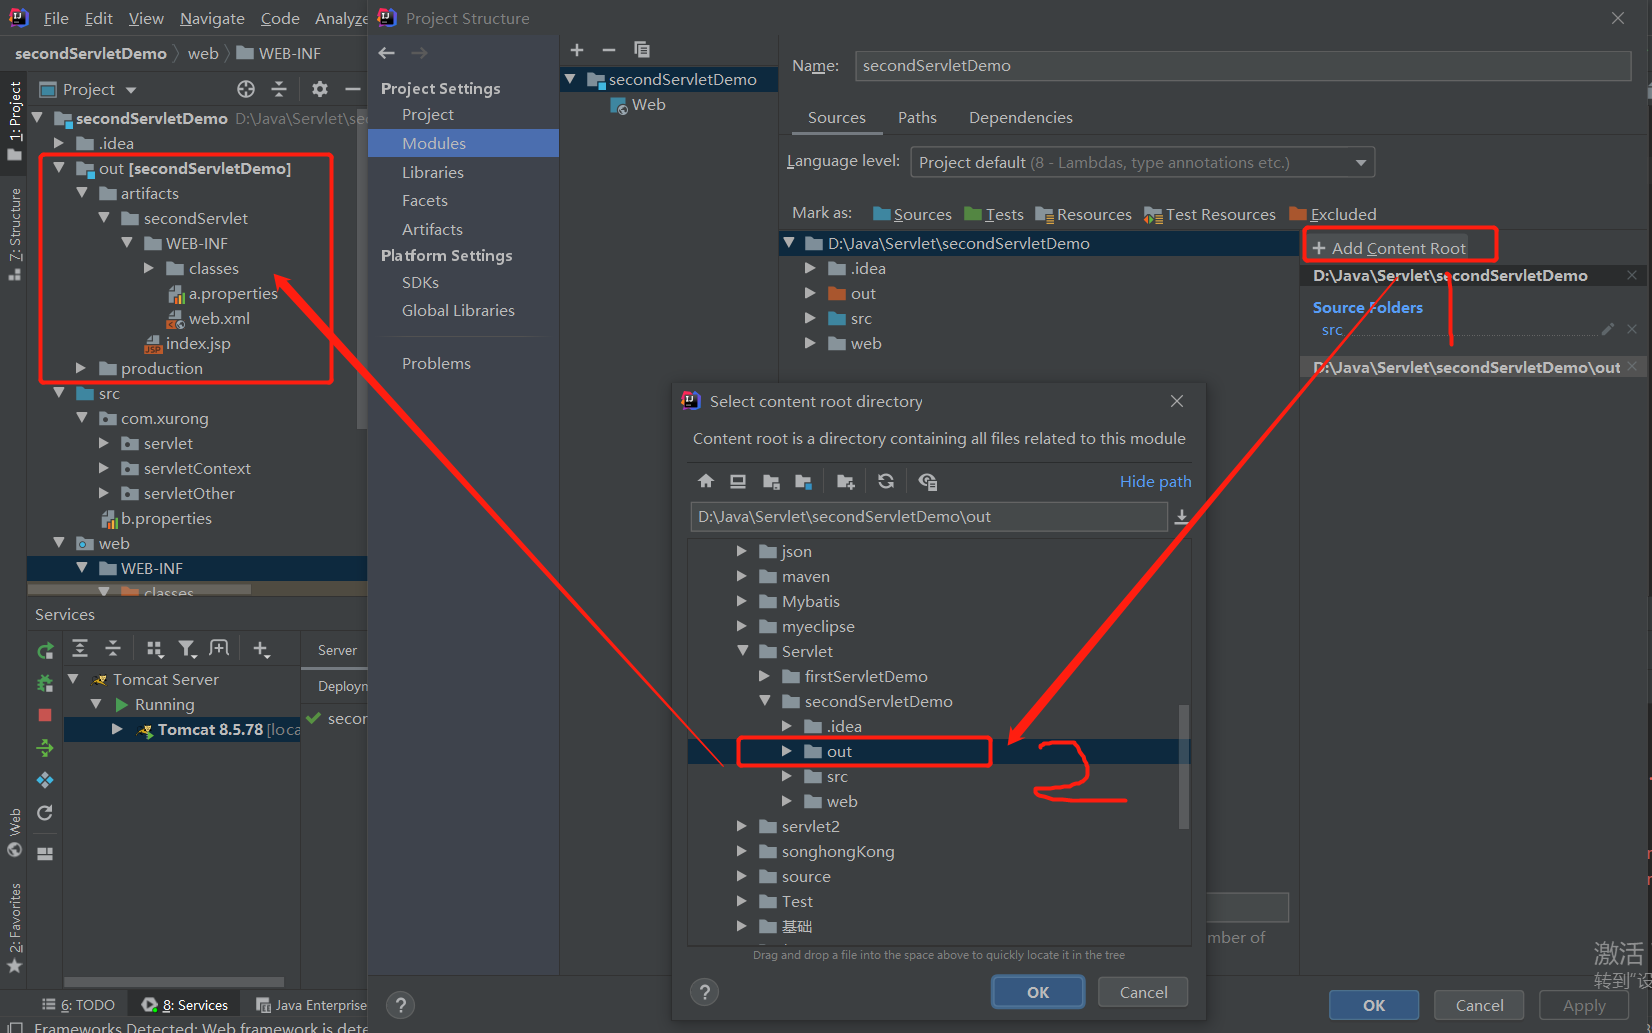Open the Language level dropdown
The height and width of the screenshot is (1033, 1652).
[x=1143, y=162]
